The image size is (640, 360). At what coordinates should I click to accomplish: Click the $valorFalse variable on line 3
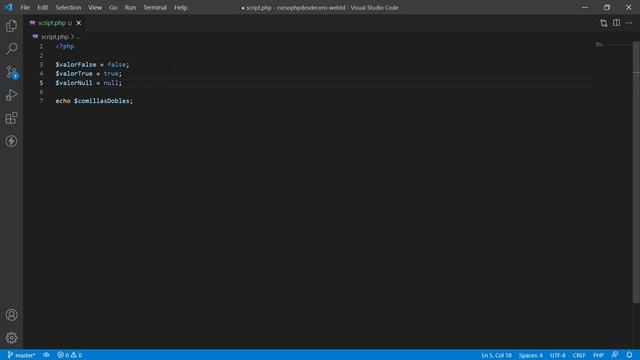pyautogui.click(x=76, y=64)
